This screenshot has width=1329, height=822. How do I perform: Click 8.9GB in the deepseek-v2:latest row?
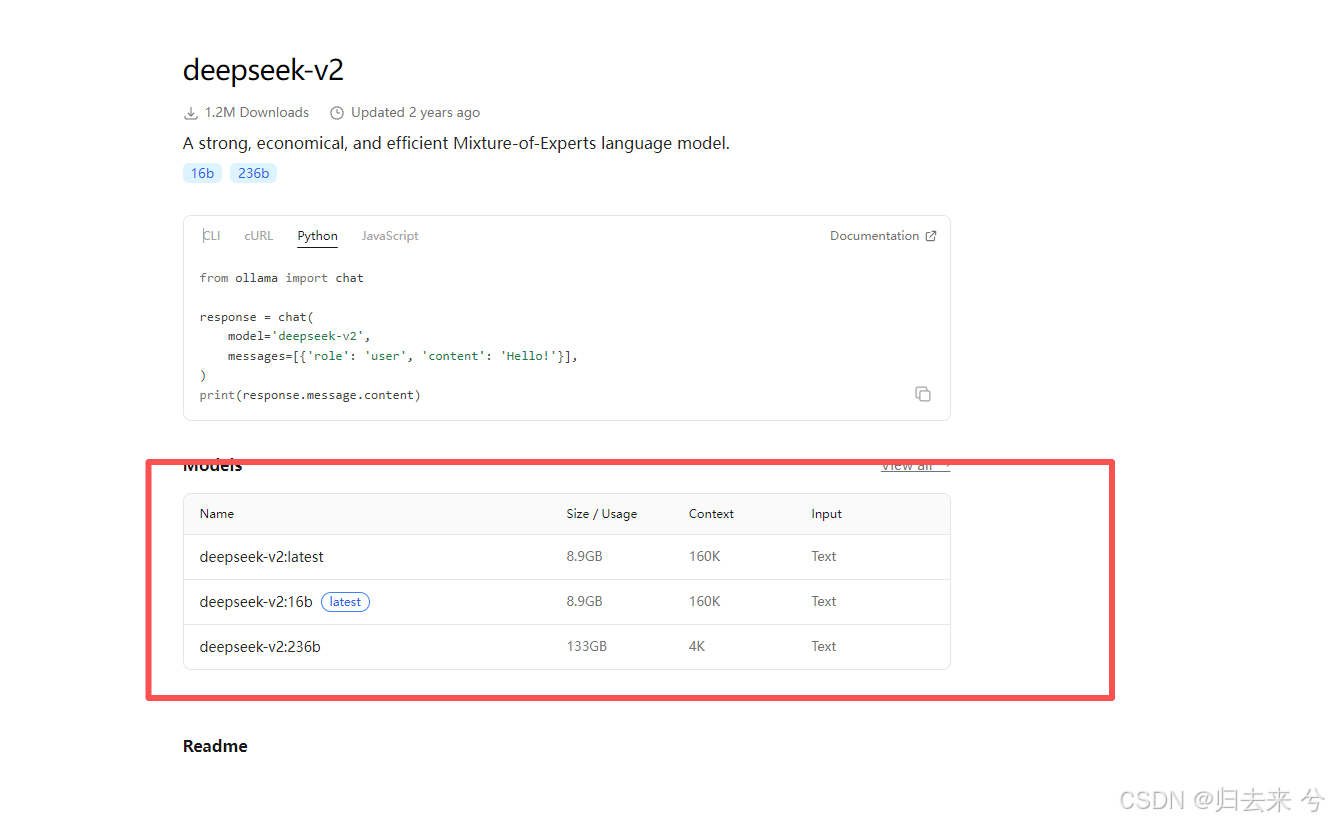pos(584,556)
